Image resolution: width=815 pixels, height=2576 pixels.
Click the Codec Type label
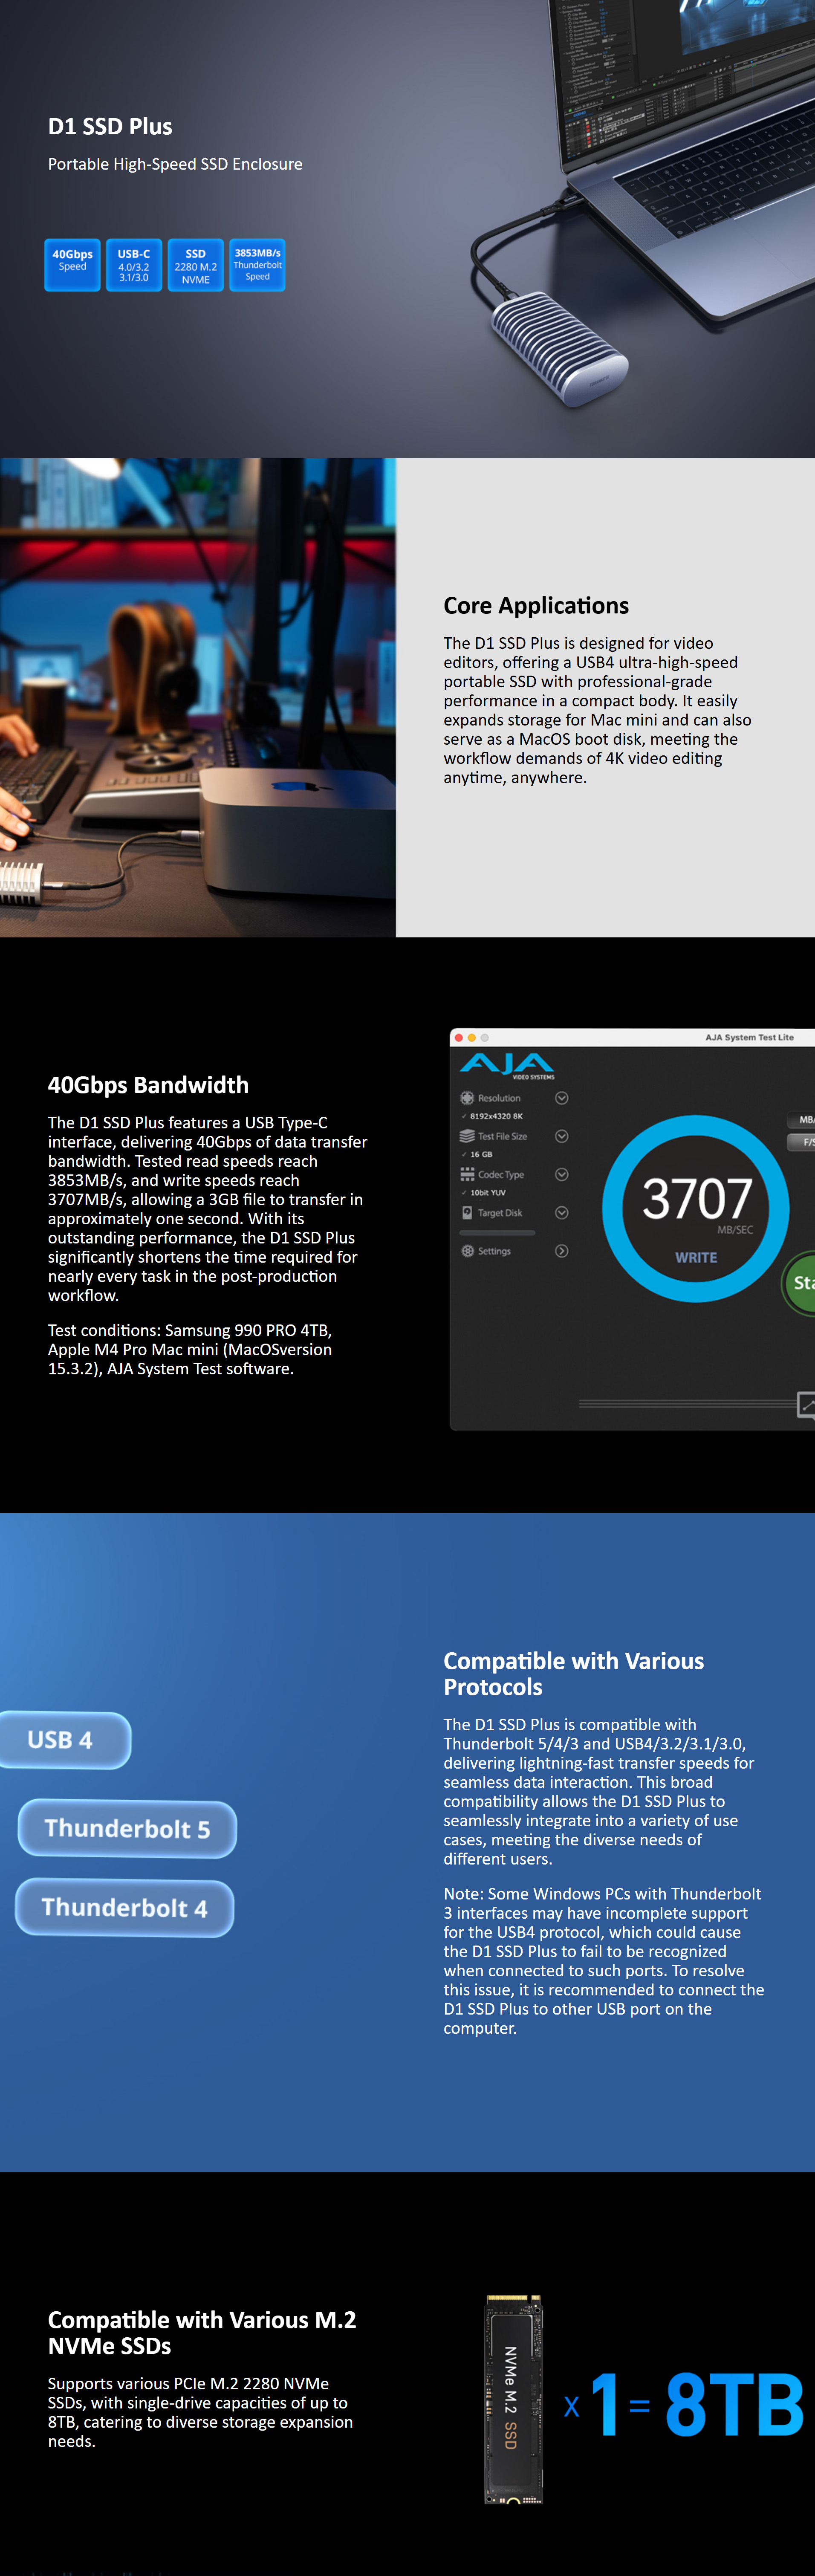coord(501,1175)
